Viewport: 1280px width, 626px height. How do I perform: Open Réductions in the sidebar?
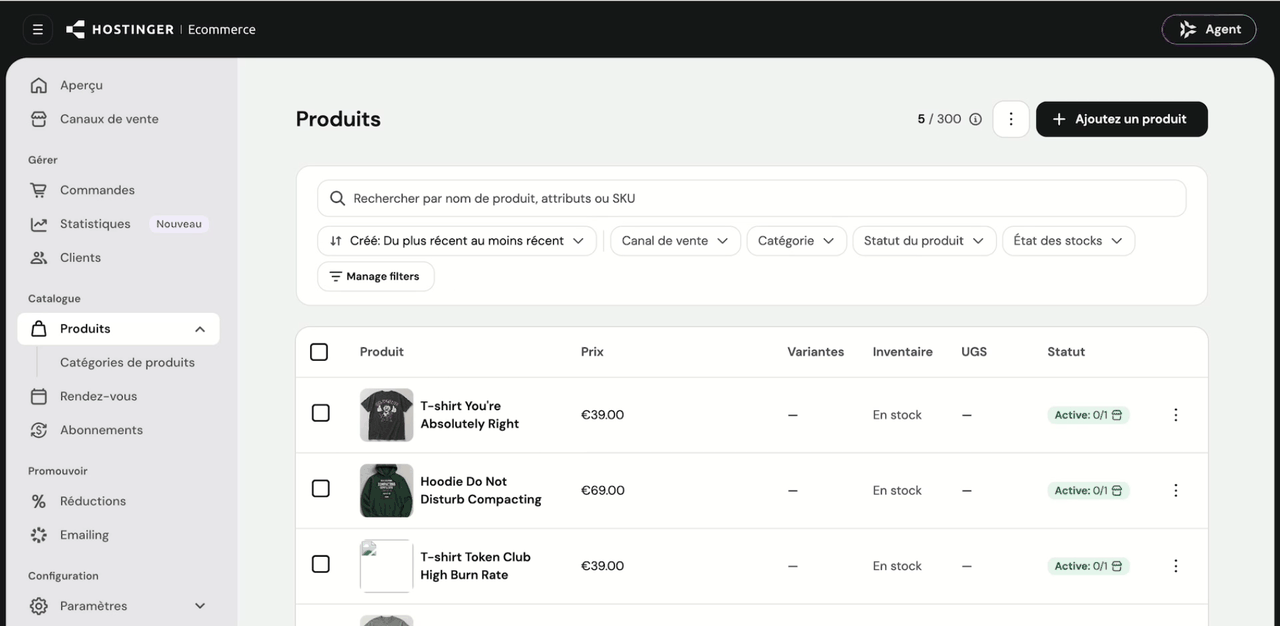click(93, 501)
